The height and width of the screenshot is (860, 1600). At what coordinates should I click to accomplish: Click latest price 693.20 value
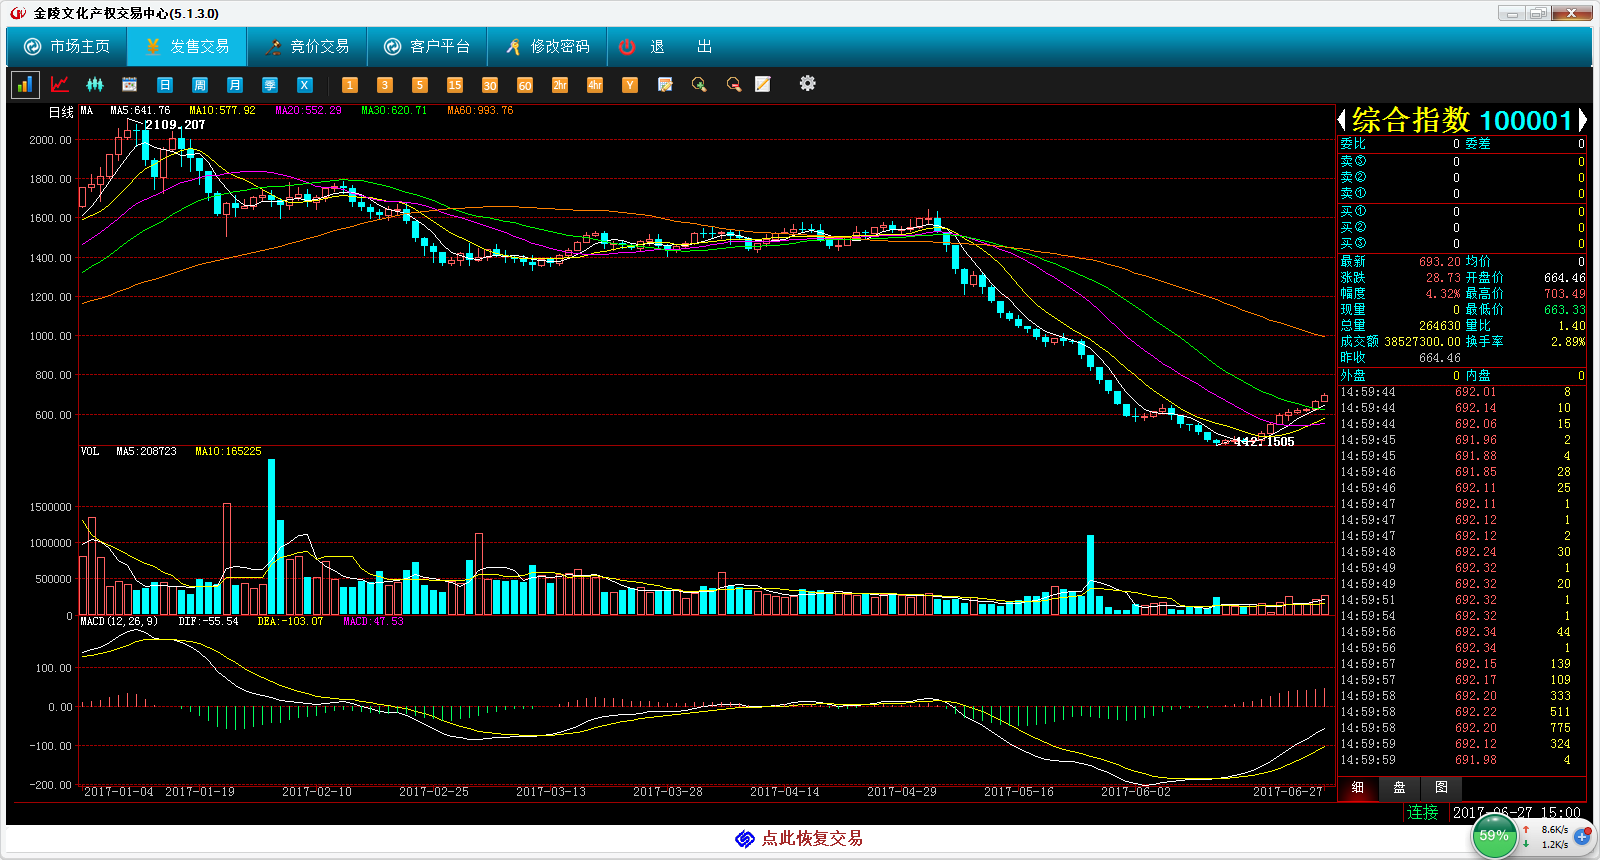tap(1440, 262)
